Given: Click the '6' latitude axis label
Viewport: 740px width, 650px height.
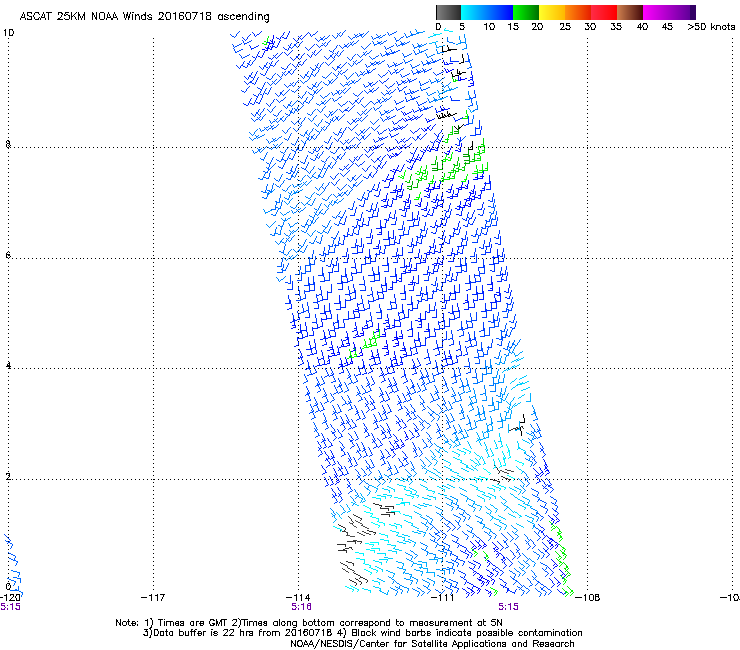Looking at the screenshot, I should 8,255.
